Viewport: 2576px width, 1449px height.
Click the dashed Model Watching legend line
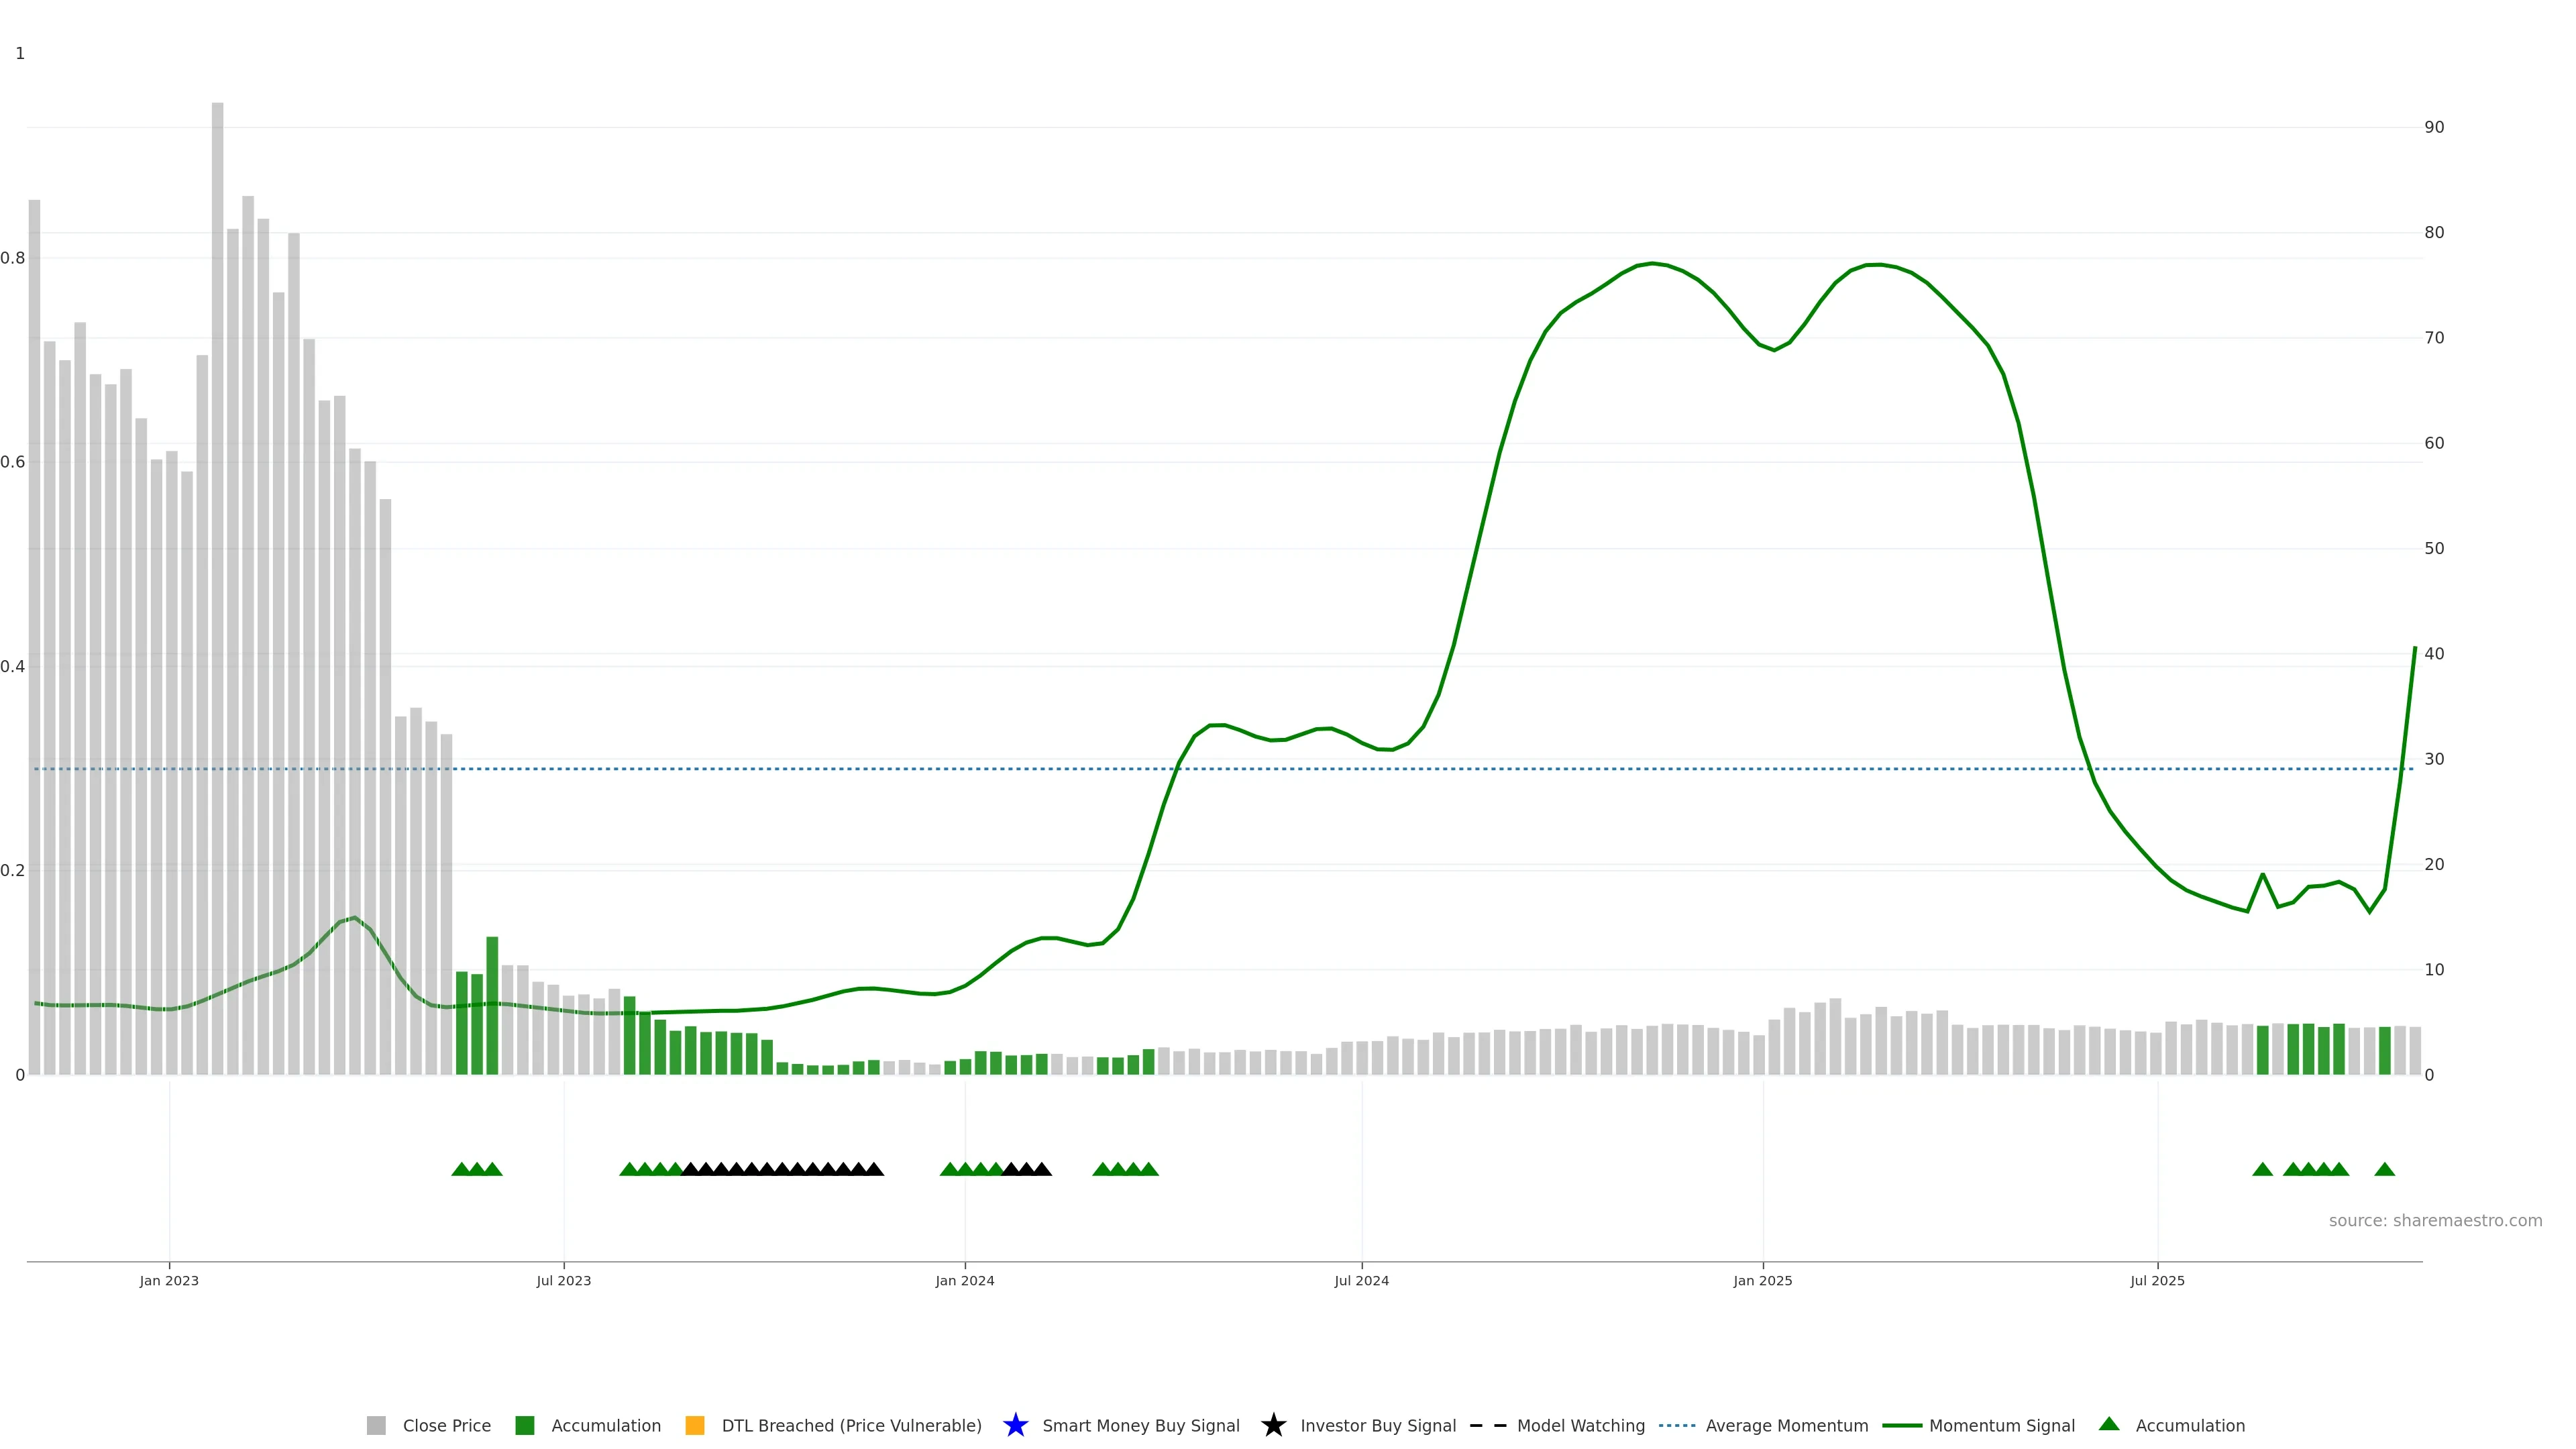(x=1487, y=1425)
